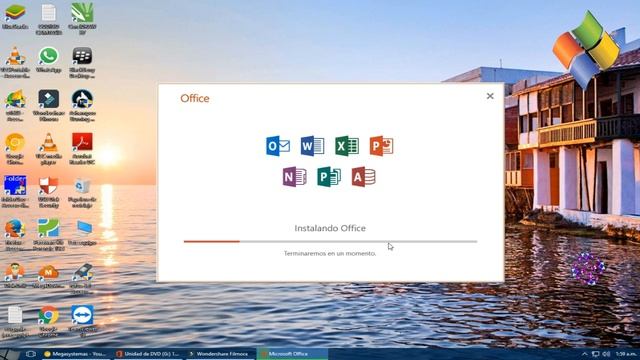The height and width of the screenshot is (360, 640).
Task: Open the Windows Start menu
Action: click(10, 354)
